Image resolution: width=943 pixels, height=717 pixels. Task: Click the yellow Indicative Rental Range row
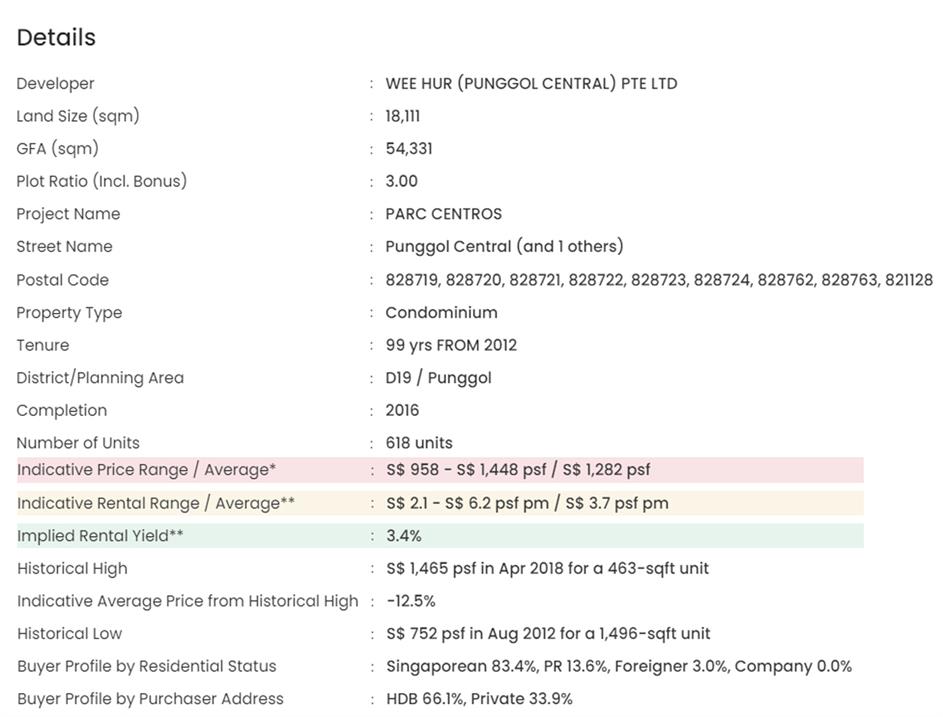click(440, 503)
